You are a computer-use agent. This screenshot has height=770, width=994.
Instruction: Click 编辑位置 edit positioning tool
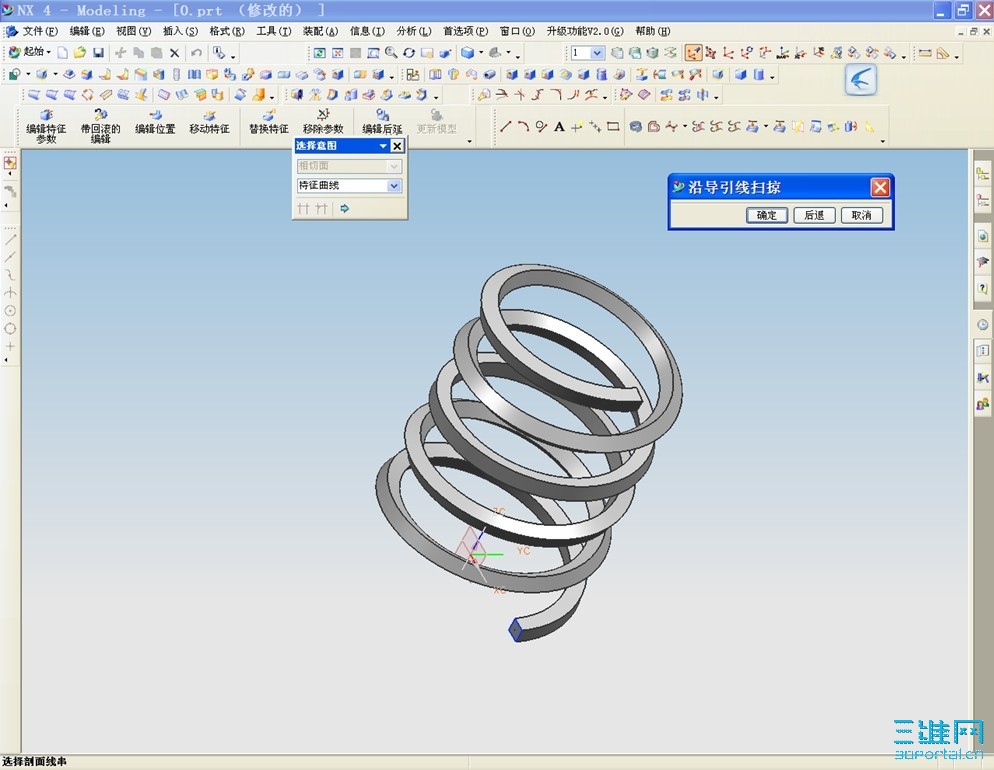155,122
